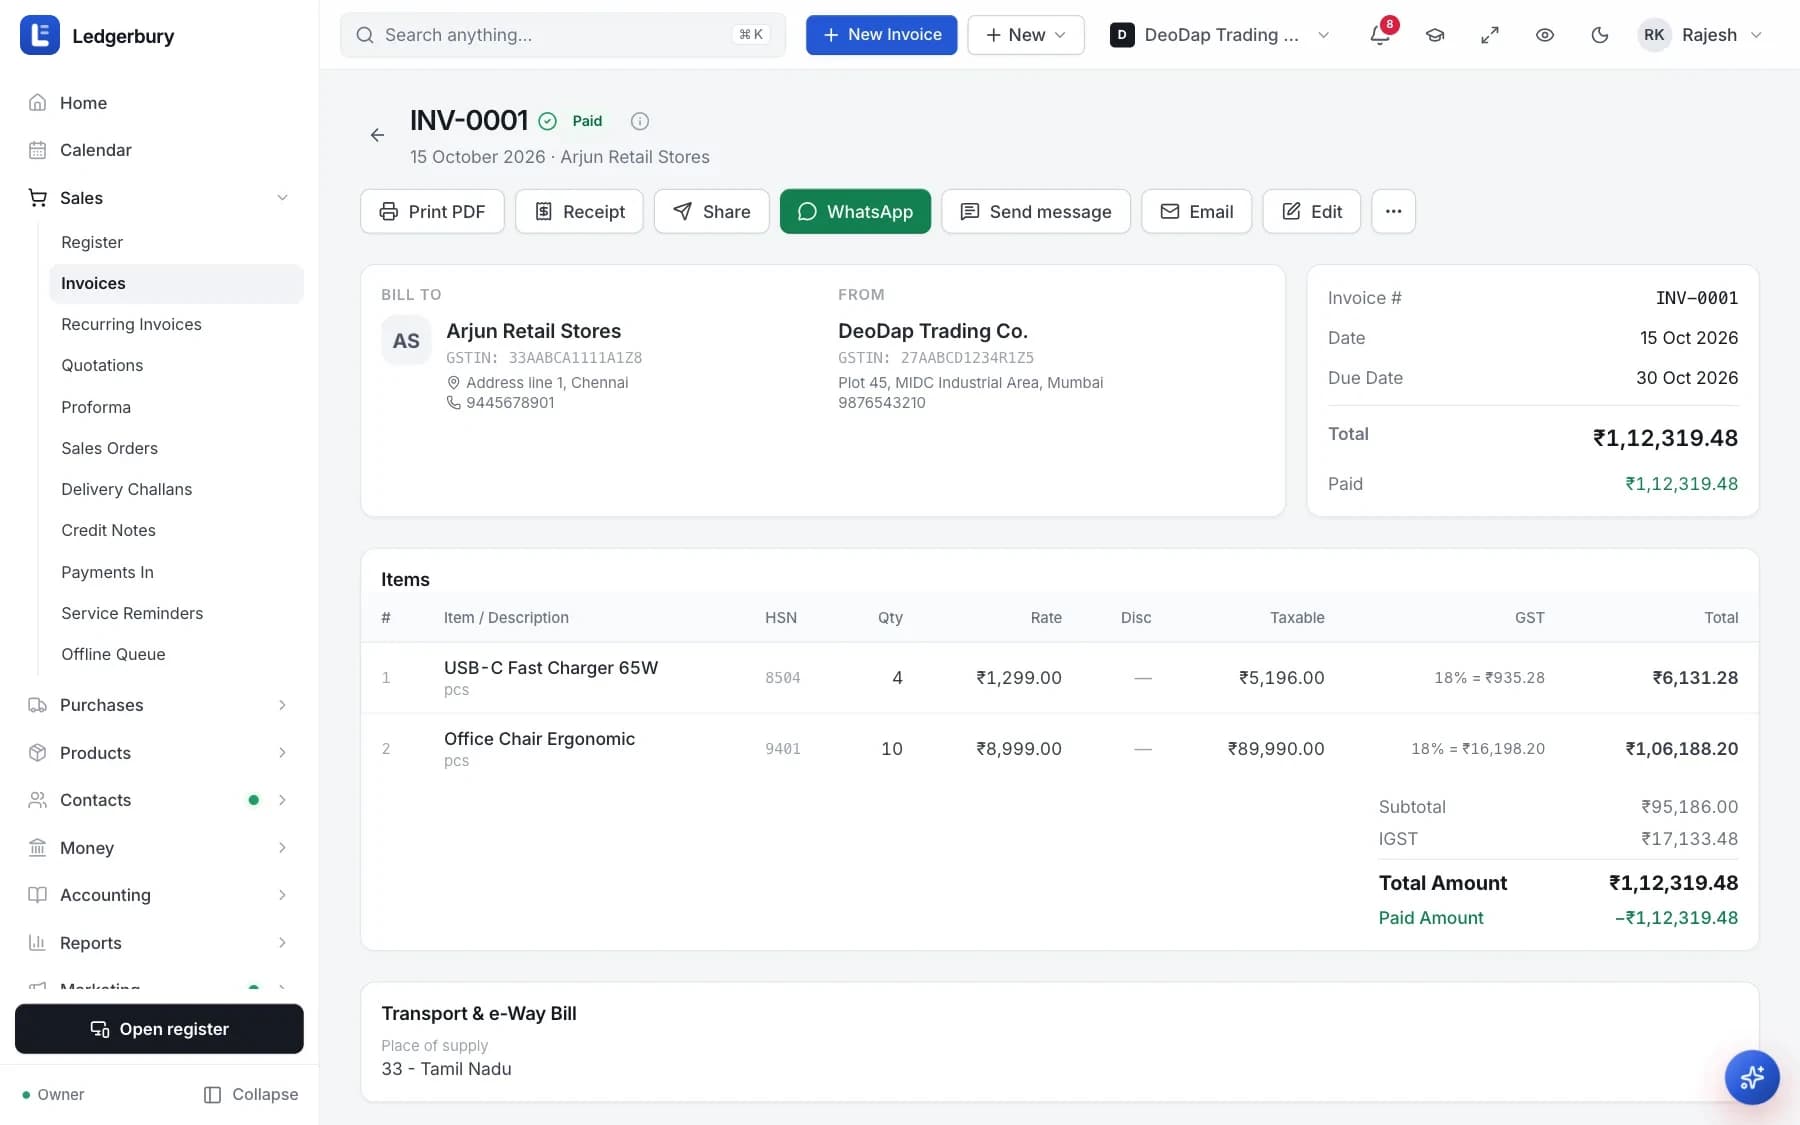Expand the Reports section
This screenshot has width=1800, height=1125.
click(160, 943)
